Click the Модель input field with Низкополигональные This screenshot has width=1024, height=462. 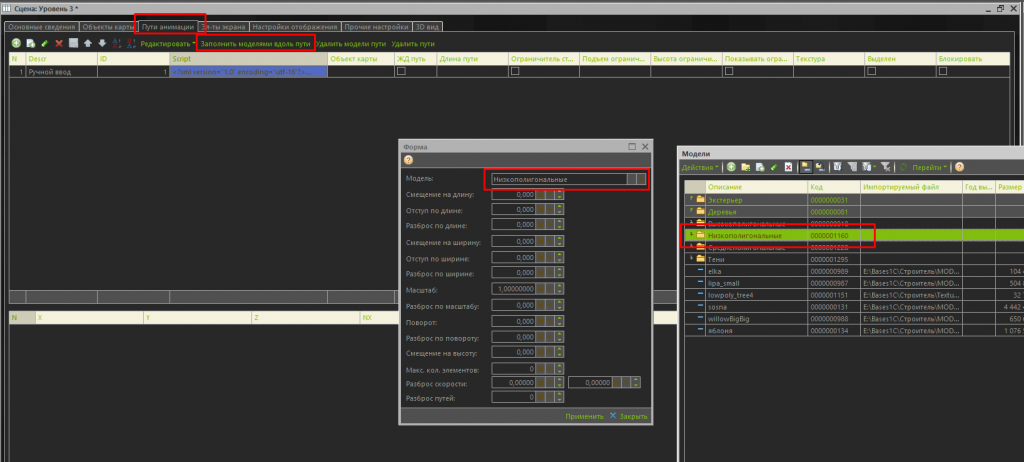[559, 179]
